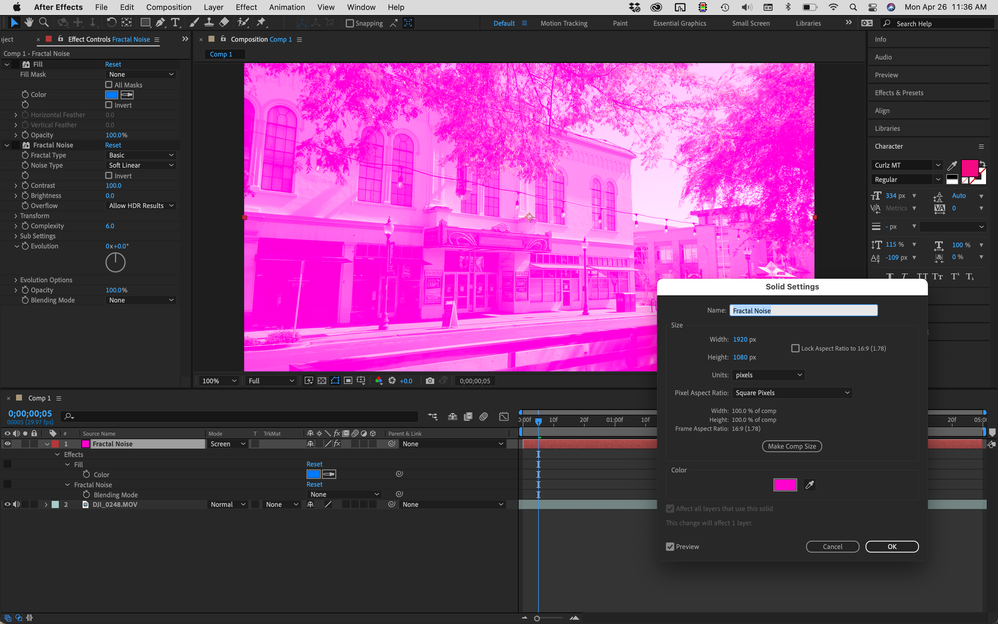
Task: Hide the Fractal Noise layer eye
Action: [7, 444]
